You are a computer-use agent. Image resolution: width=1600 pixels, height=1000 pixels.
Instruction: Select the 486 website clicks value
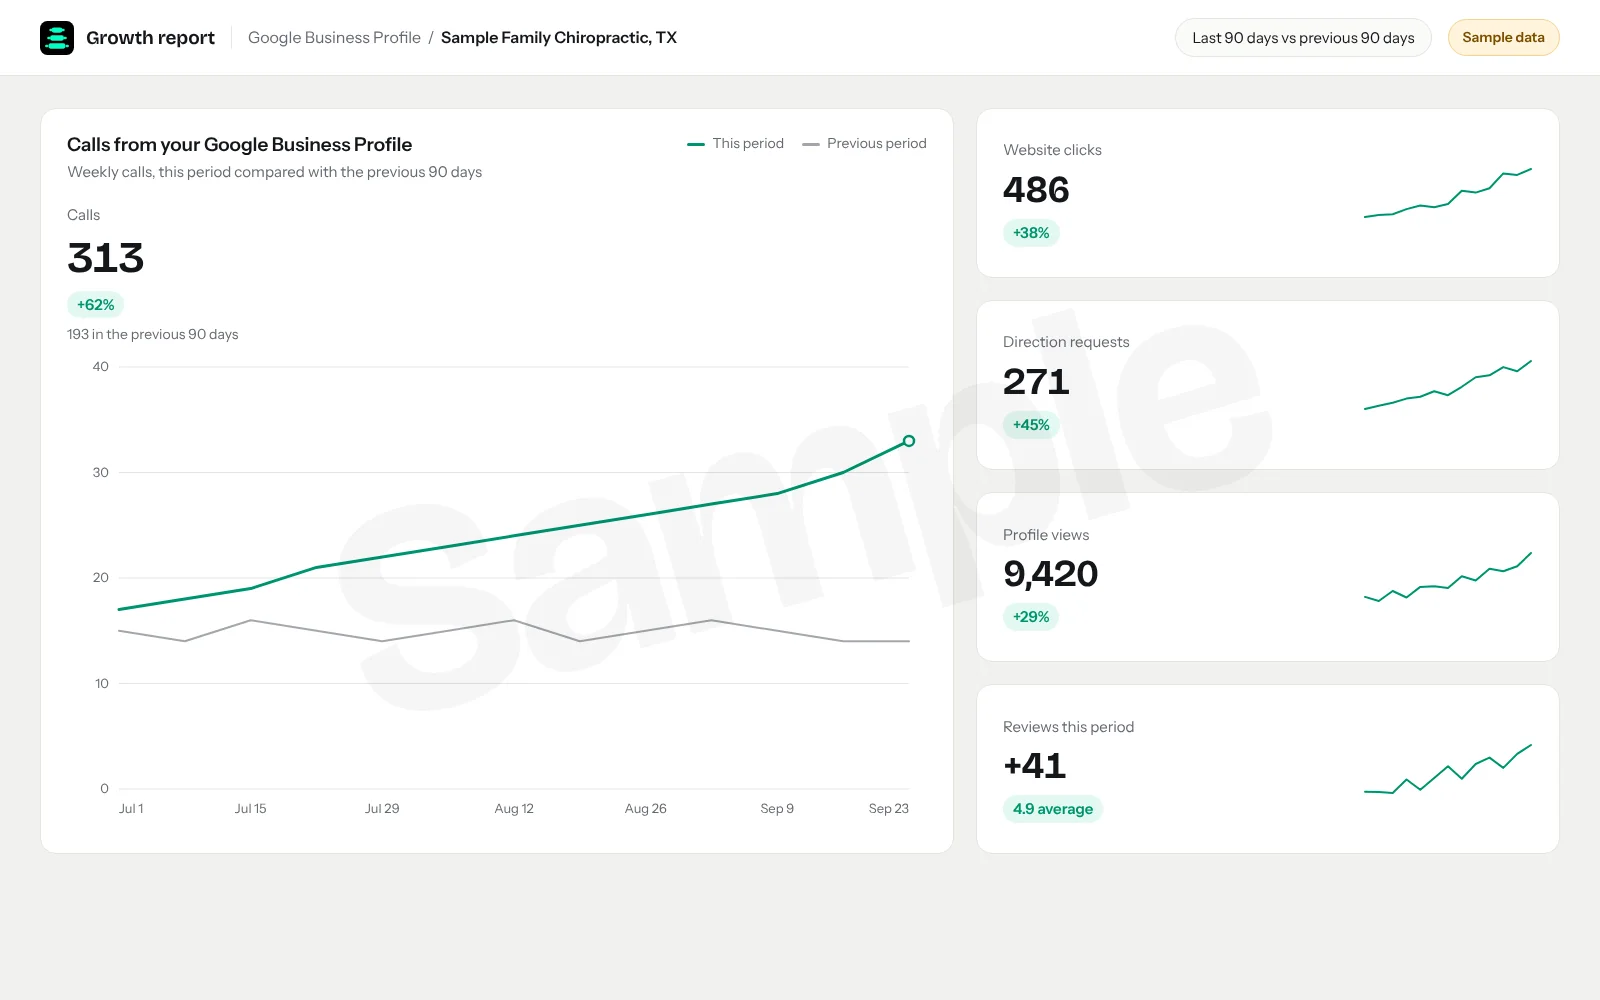point(1036,190)
